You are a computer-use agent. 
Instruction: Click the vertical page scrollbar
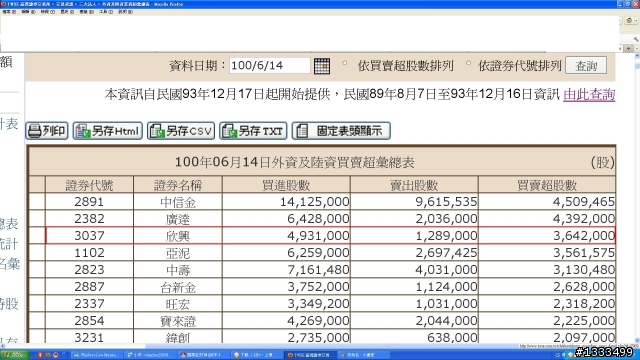pos(637,198)
